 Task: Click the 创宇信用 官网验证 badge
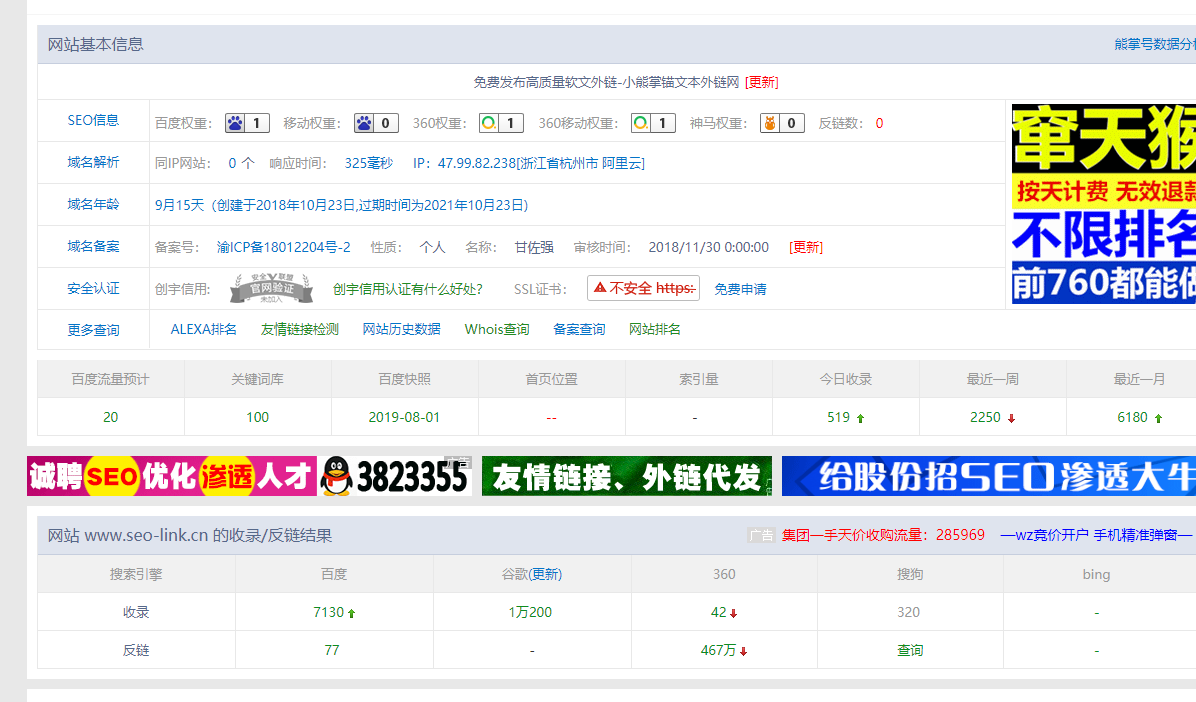(x=272, y=288)
